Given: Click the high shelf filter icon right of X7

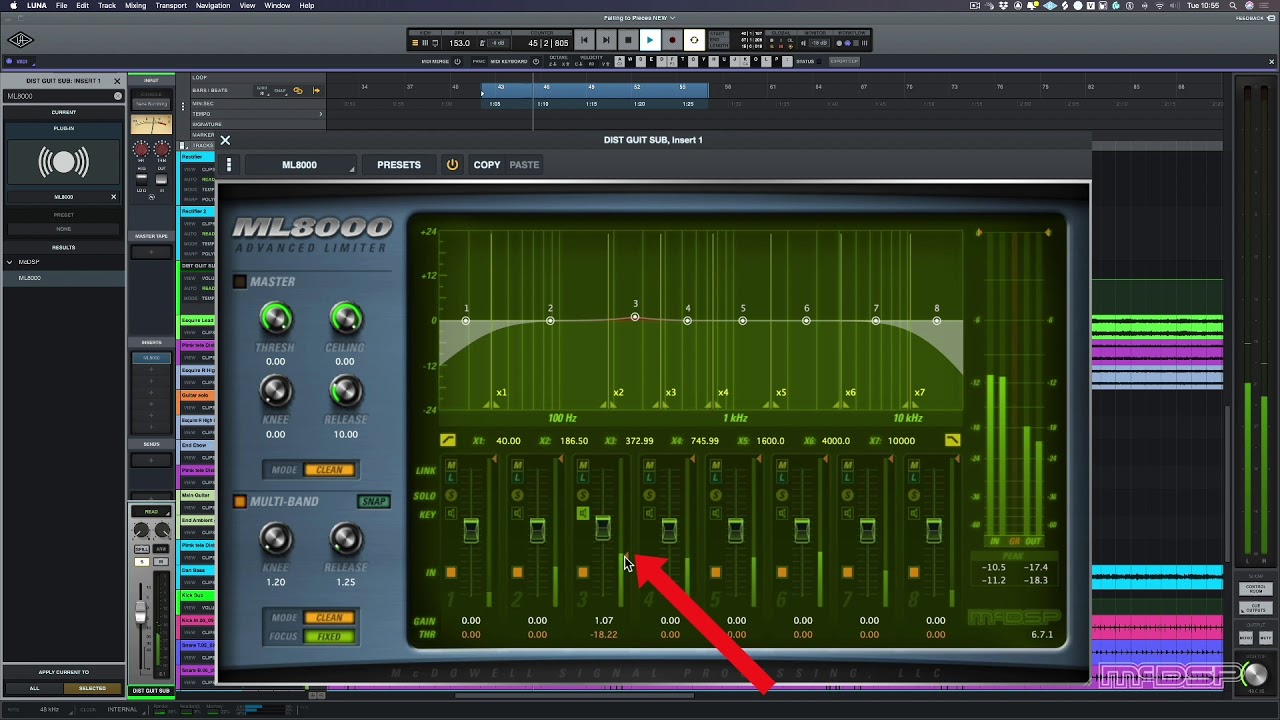Looking at the screenshot, I should (x=952, y=440).
